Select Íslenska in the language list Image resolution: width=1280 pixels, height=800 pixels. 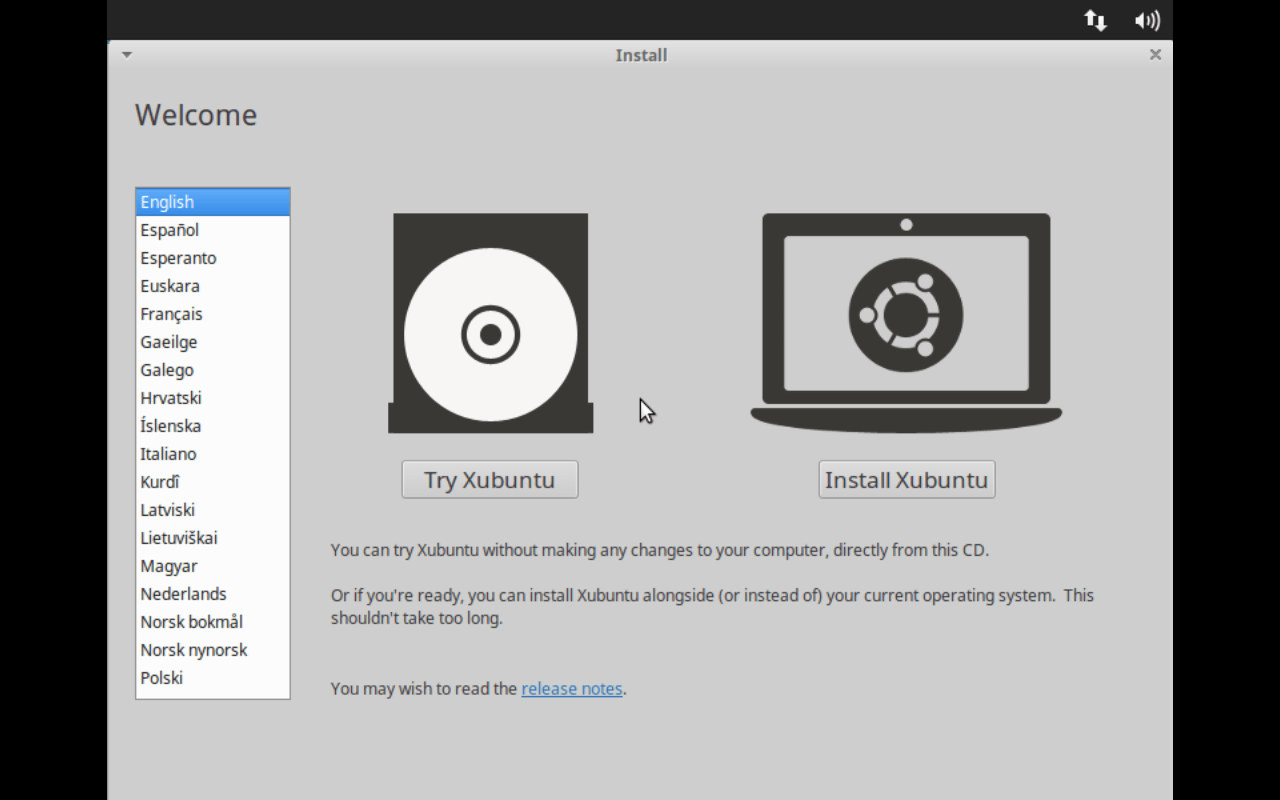[213, 426]
